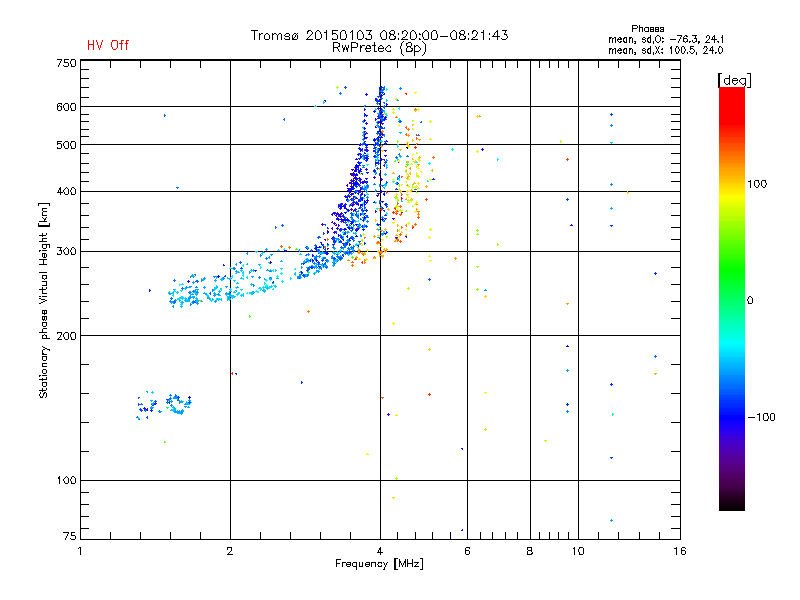
Task: Click the y-axis tick label '200'
Action: coord(66,336)
